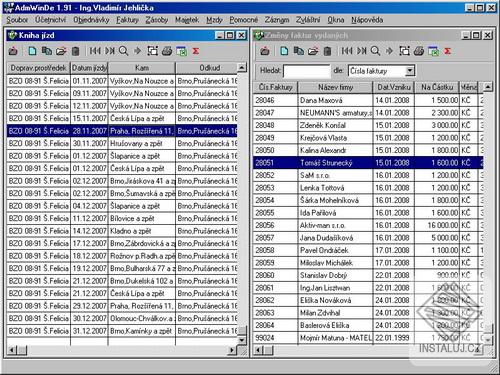Click the Doprav.prostředek column header

coord(38,68)
